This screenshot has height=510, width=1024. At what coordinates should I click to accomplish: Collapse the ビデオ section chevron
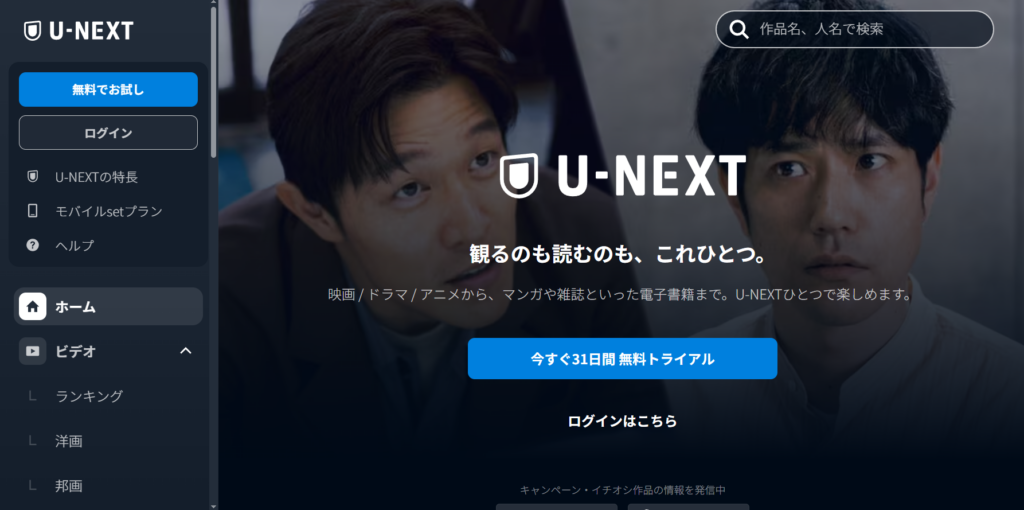pos(185,351)
